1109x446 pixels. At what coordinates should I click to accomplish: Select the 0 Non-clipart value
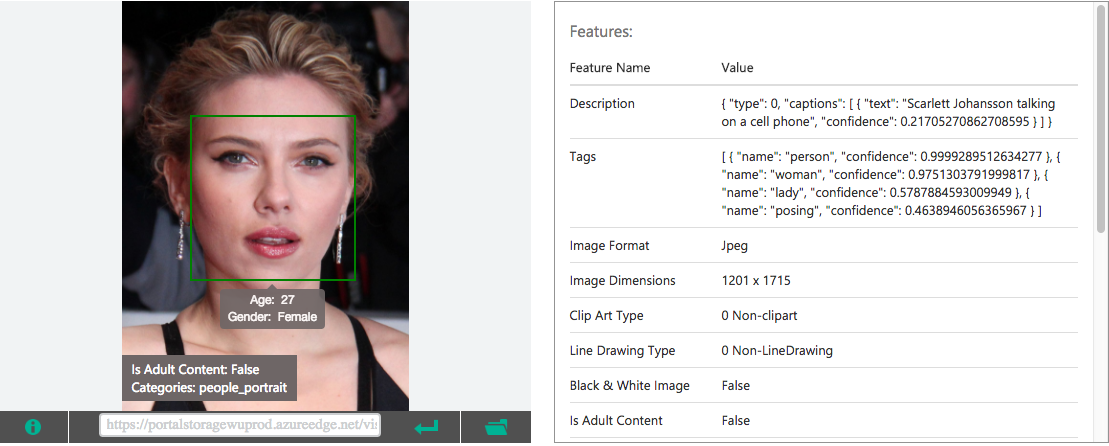pyautogui.click(x=759, y=315)
